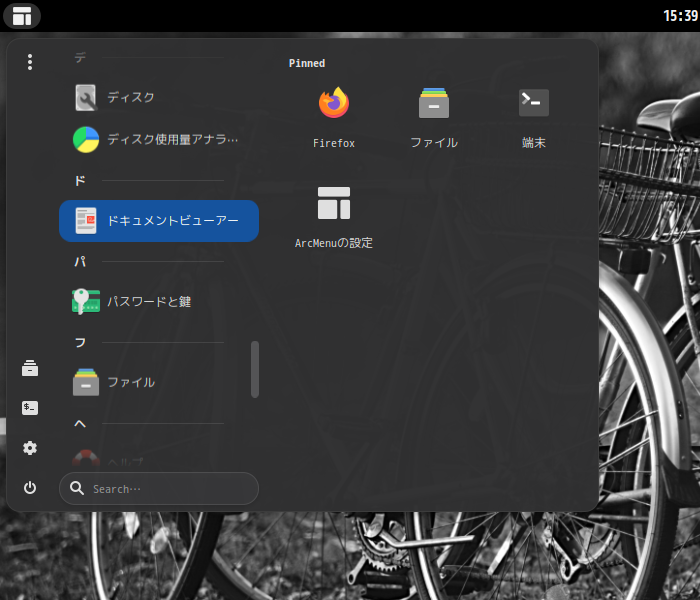700x600 pixels.
Task: Open pinned ファイル file manager
Action: click(x=433, y=118)
